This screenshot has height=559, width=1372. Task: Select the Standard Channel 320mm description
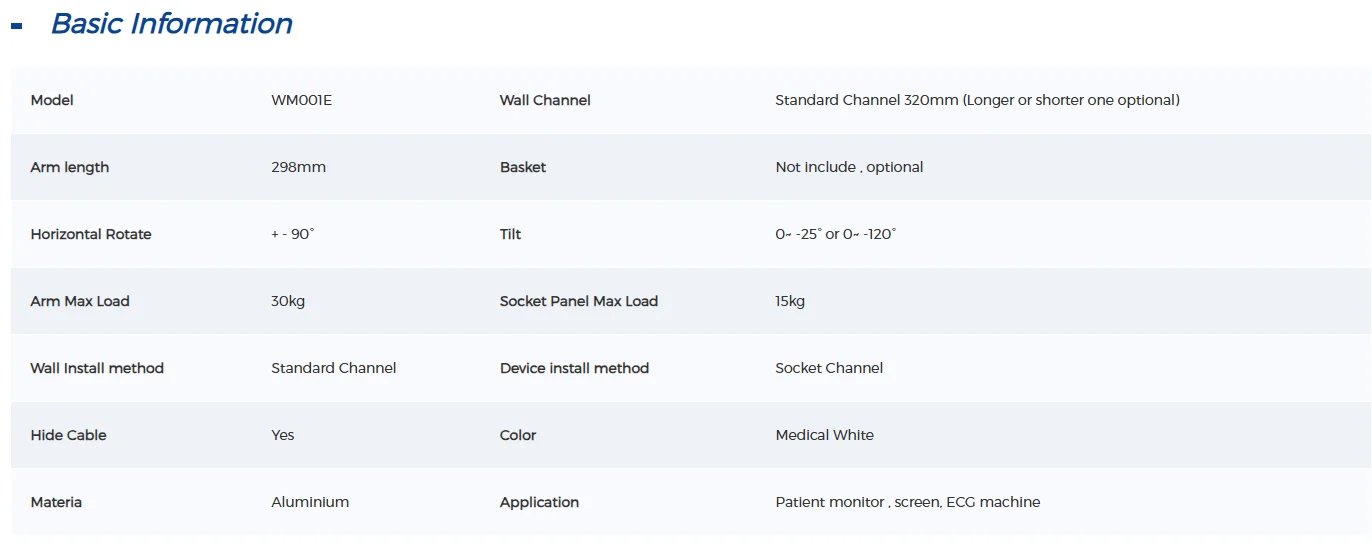click(977, 100)
